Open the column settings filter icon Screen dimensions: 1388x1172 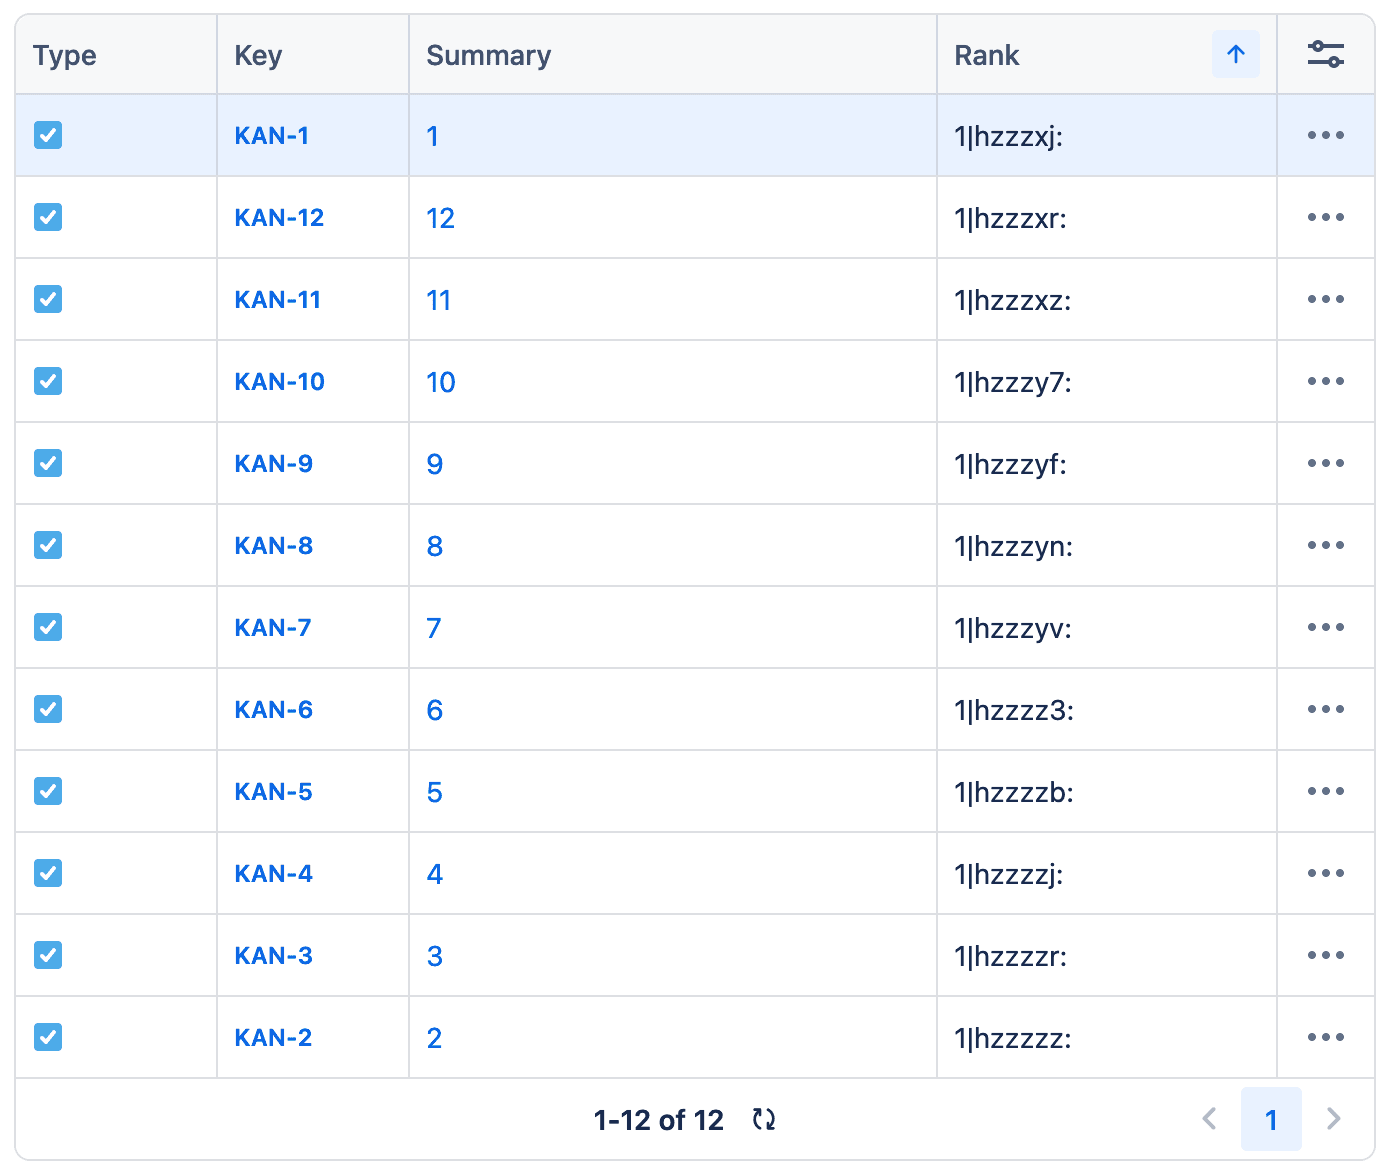tap(1325, 54)
